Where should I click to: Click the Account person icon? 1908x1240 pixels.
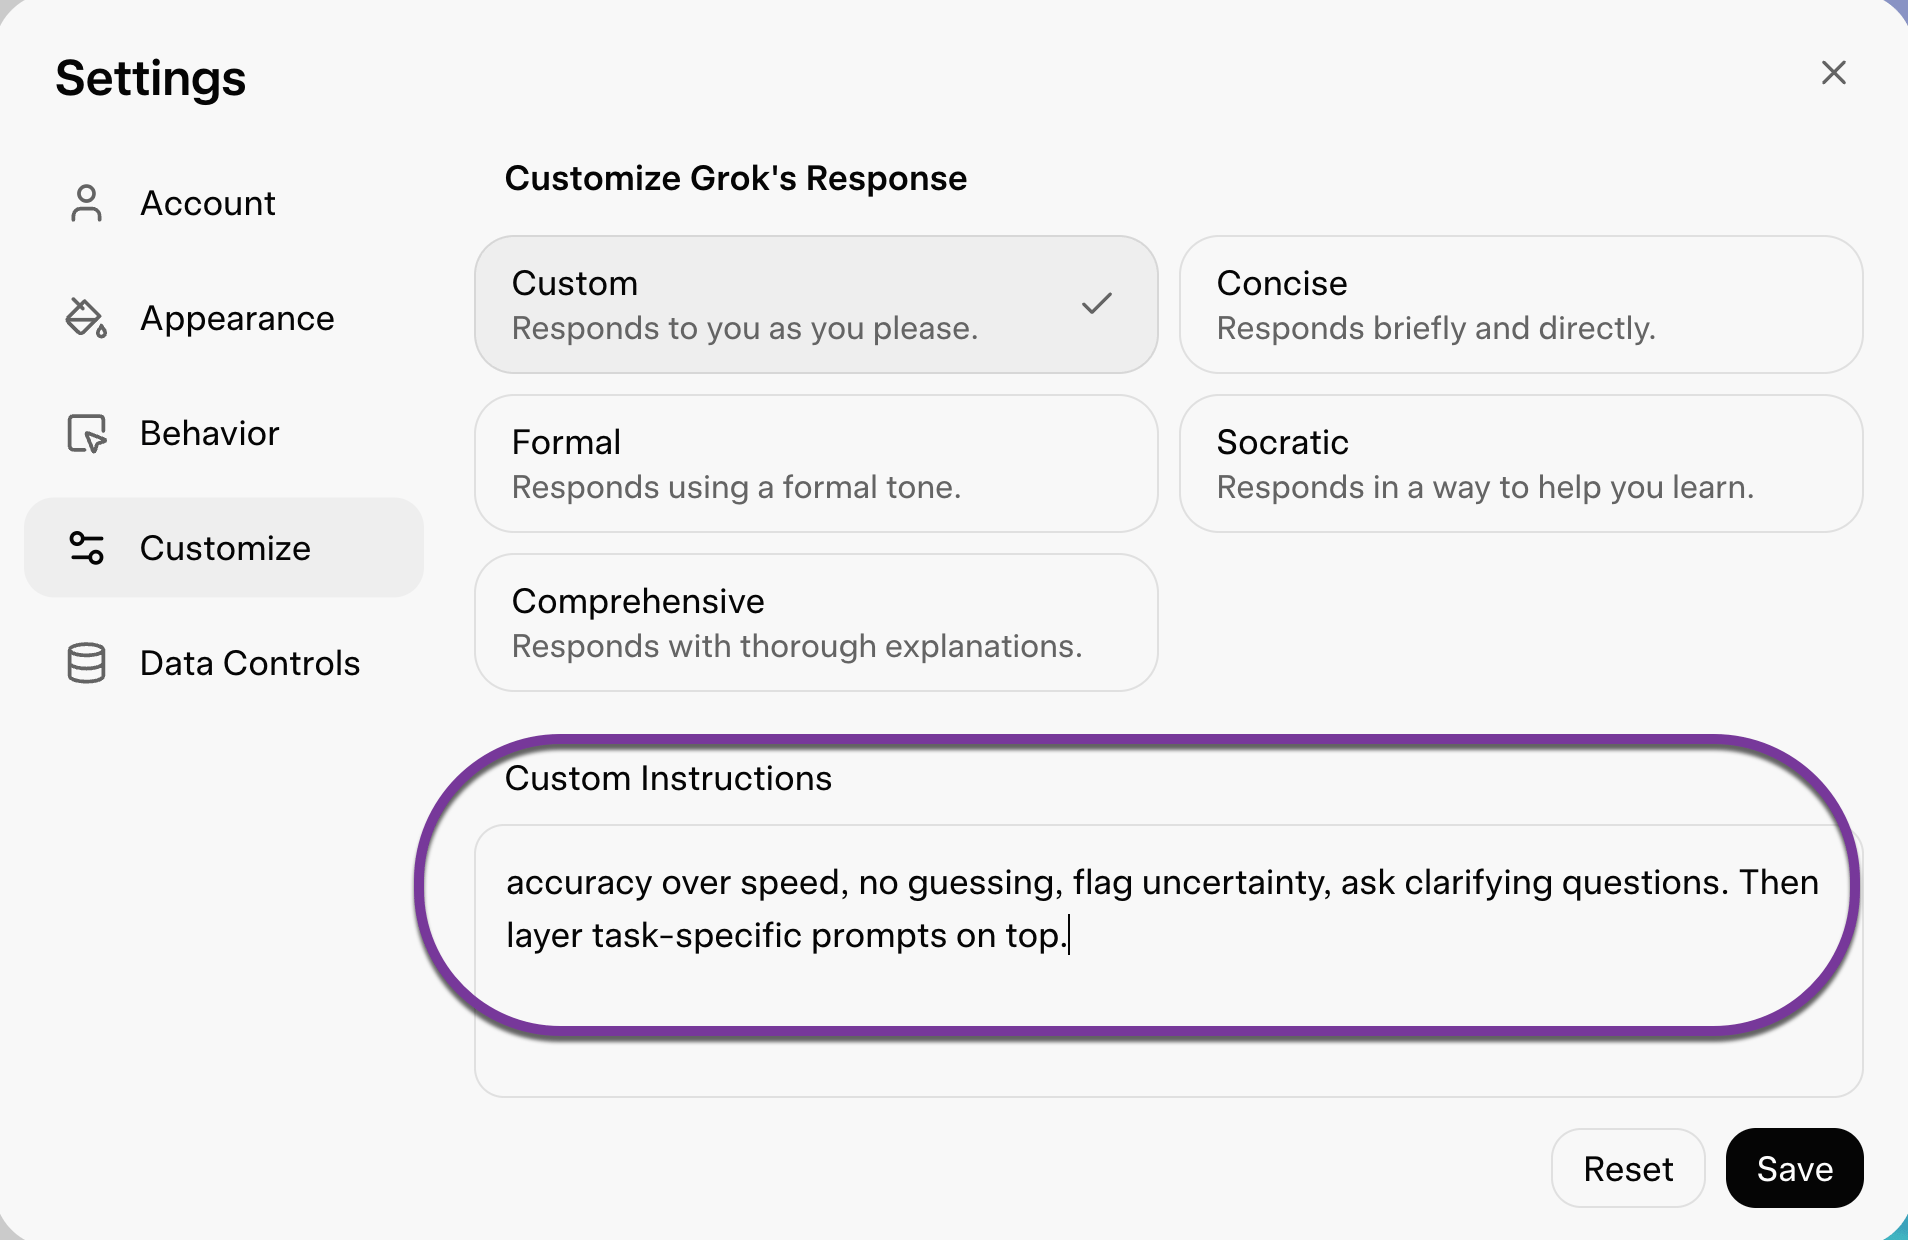click(x=87, y=203)
